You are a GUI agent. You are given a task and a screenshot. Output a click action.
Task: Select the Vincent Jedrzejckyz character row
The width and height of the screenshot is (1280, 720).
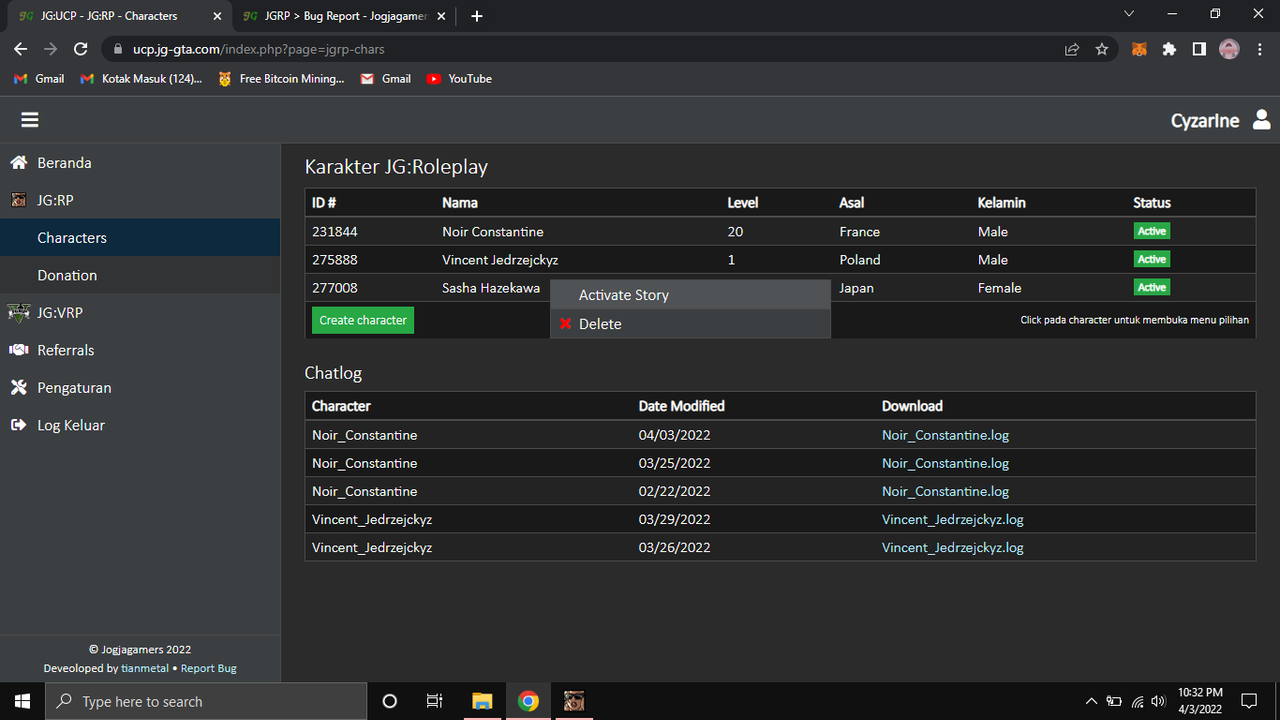[x=780, y=259]
